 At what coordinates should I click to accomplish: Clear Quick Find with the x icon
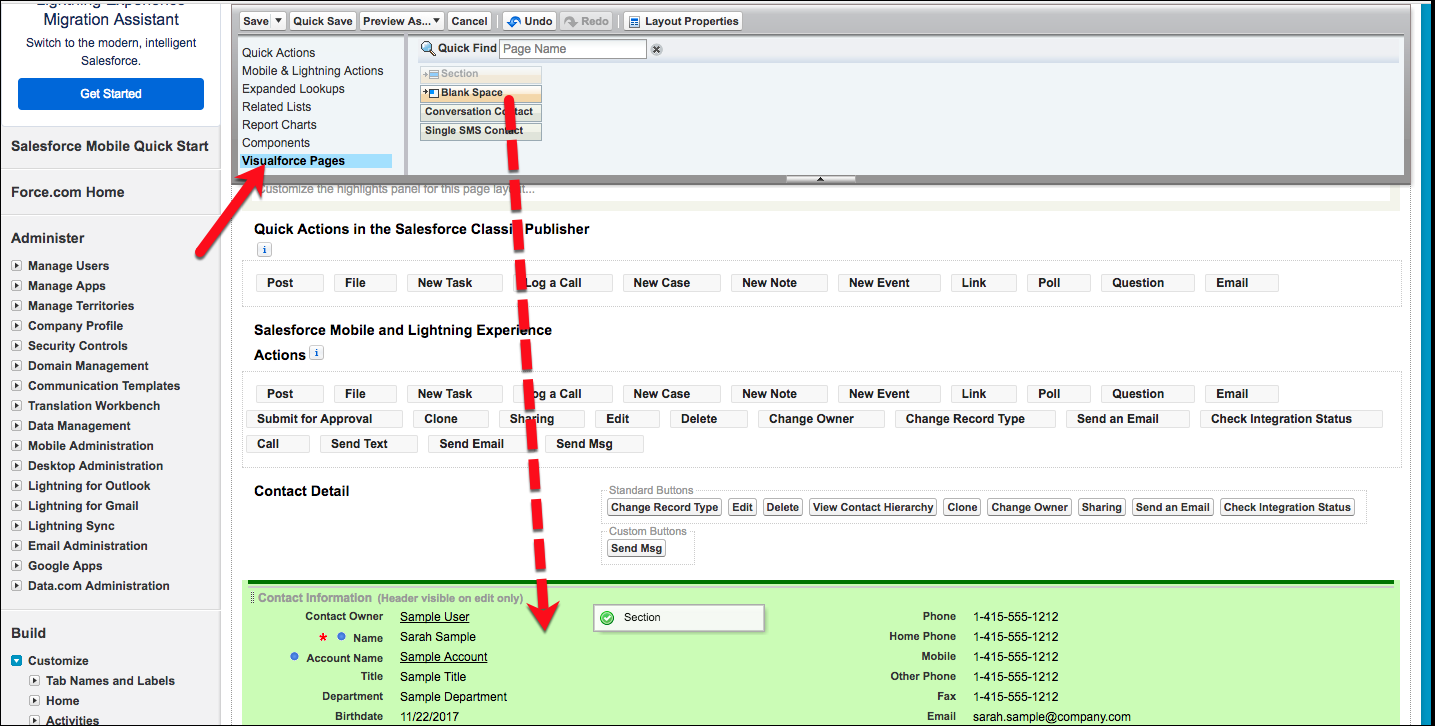click(657, 49)
